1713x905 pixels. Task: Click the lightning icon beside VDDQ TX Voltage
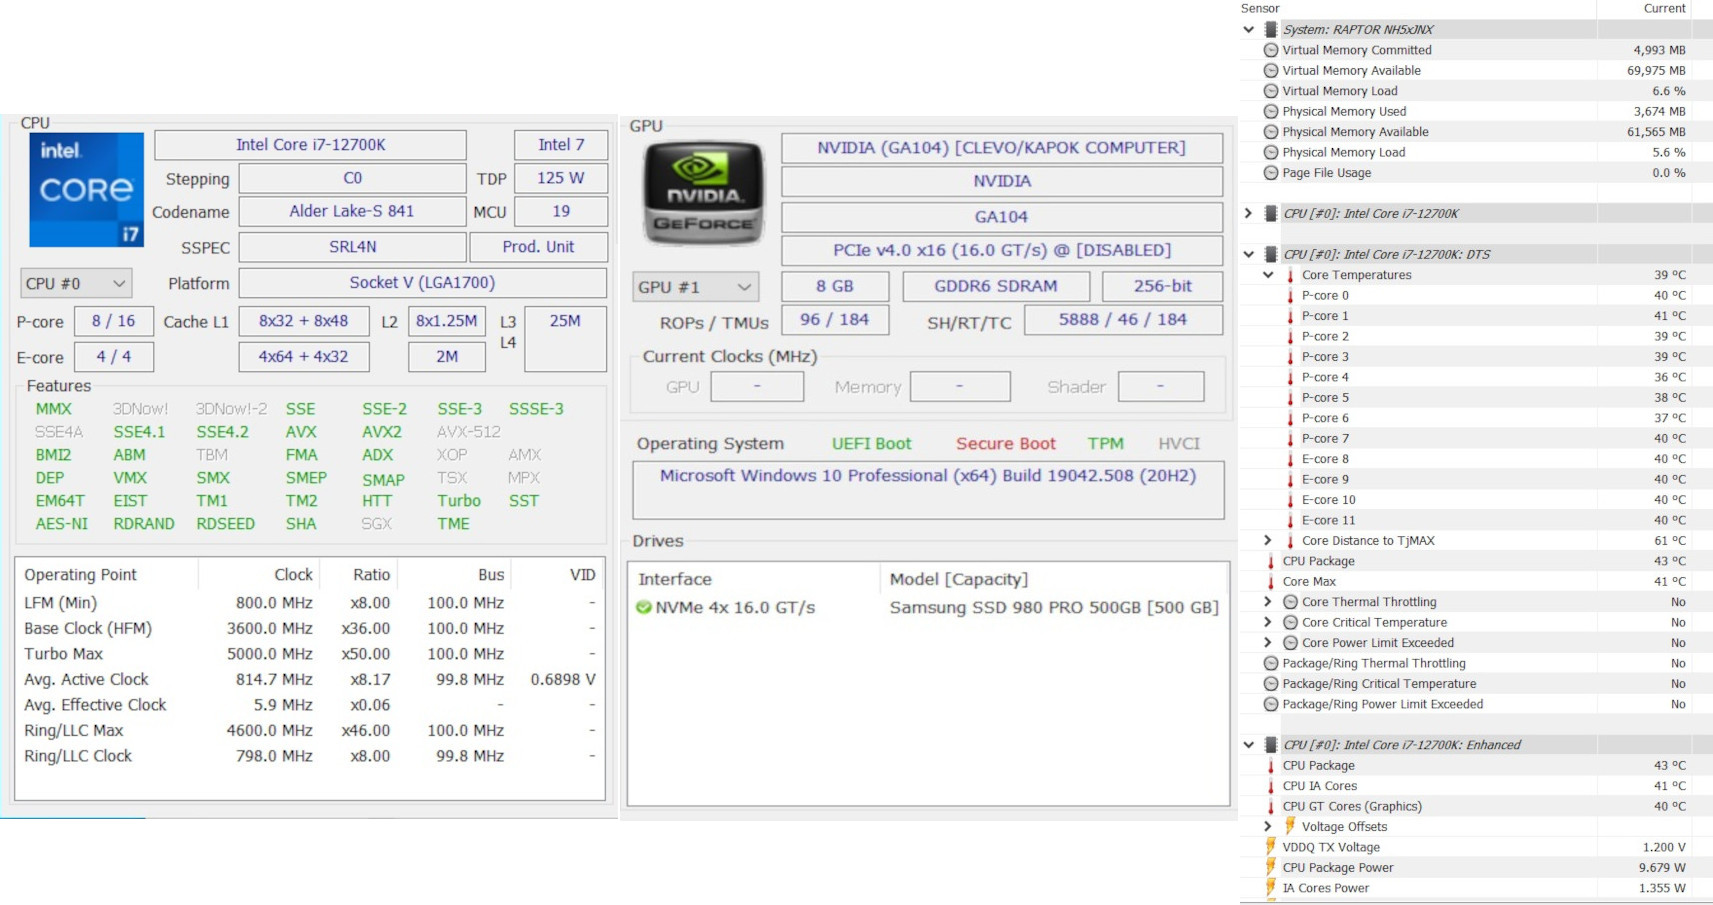click(1271, 847)
